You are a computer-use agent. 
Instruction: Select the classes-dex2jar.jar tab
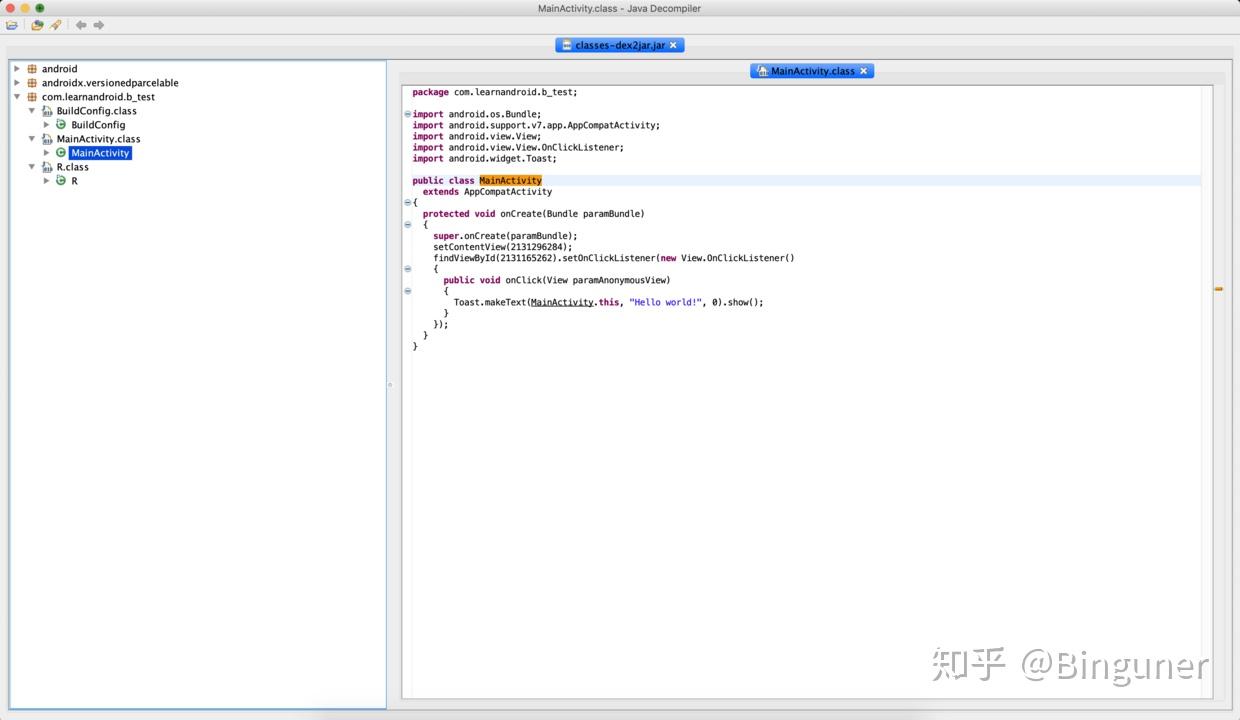click(x=619, y=45)
